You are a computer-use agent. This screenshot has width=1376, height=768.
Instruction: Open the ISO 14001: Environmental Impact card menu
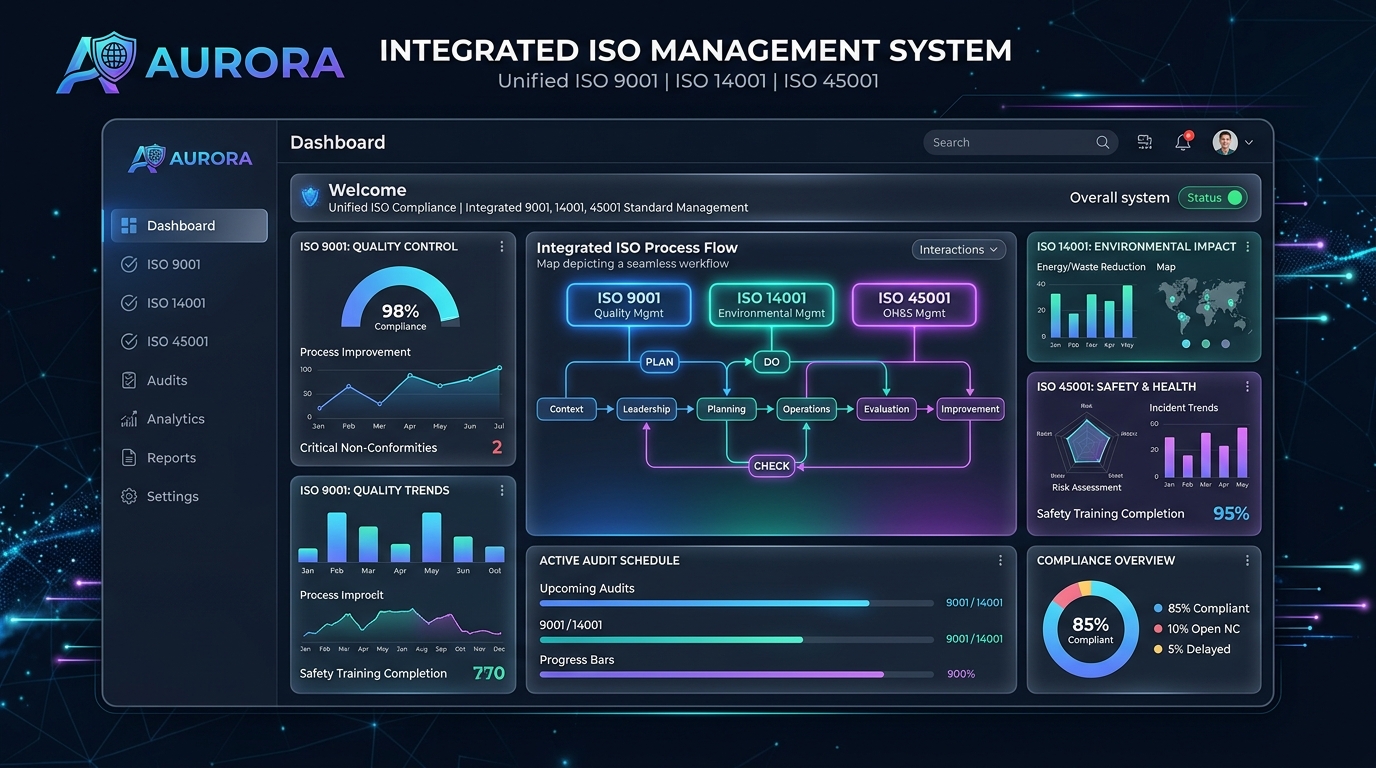[x=1248, y=247]
